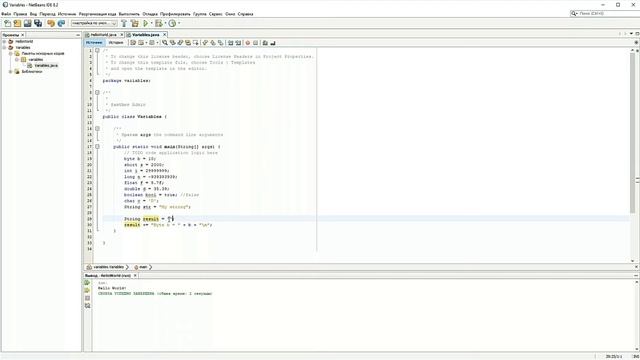Open the Вид menu

pos(33,14)
